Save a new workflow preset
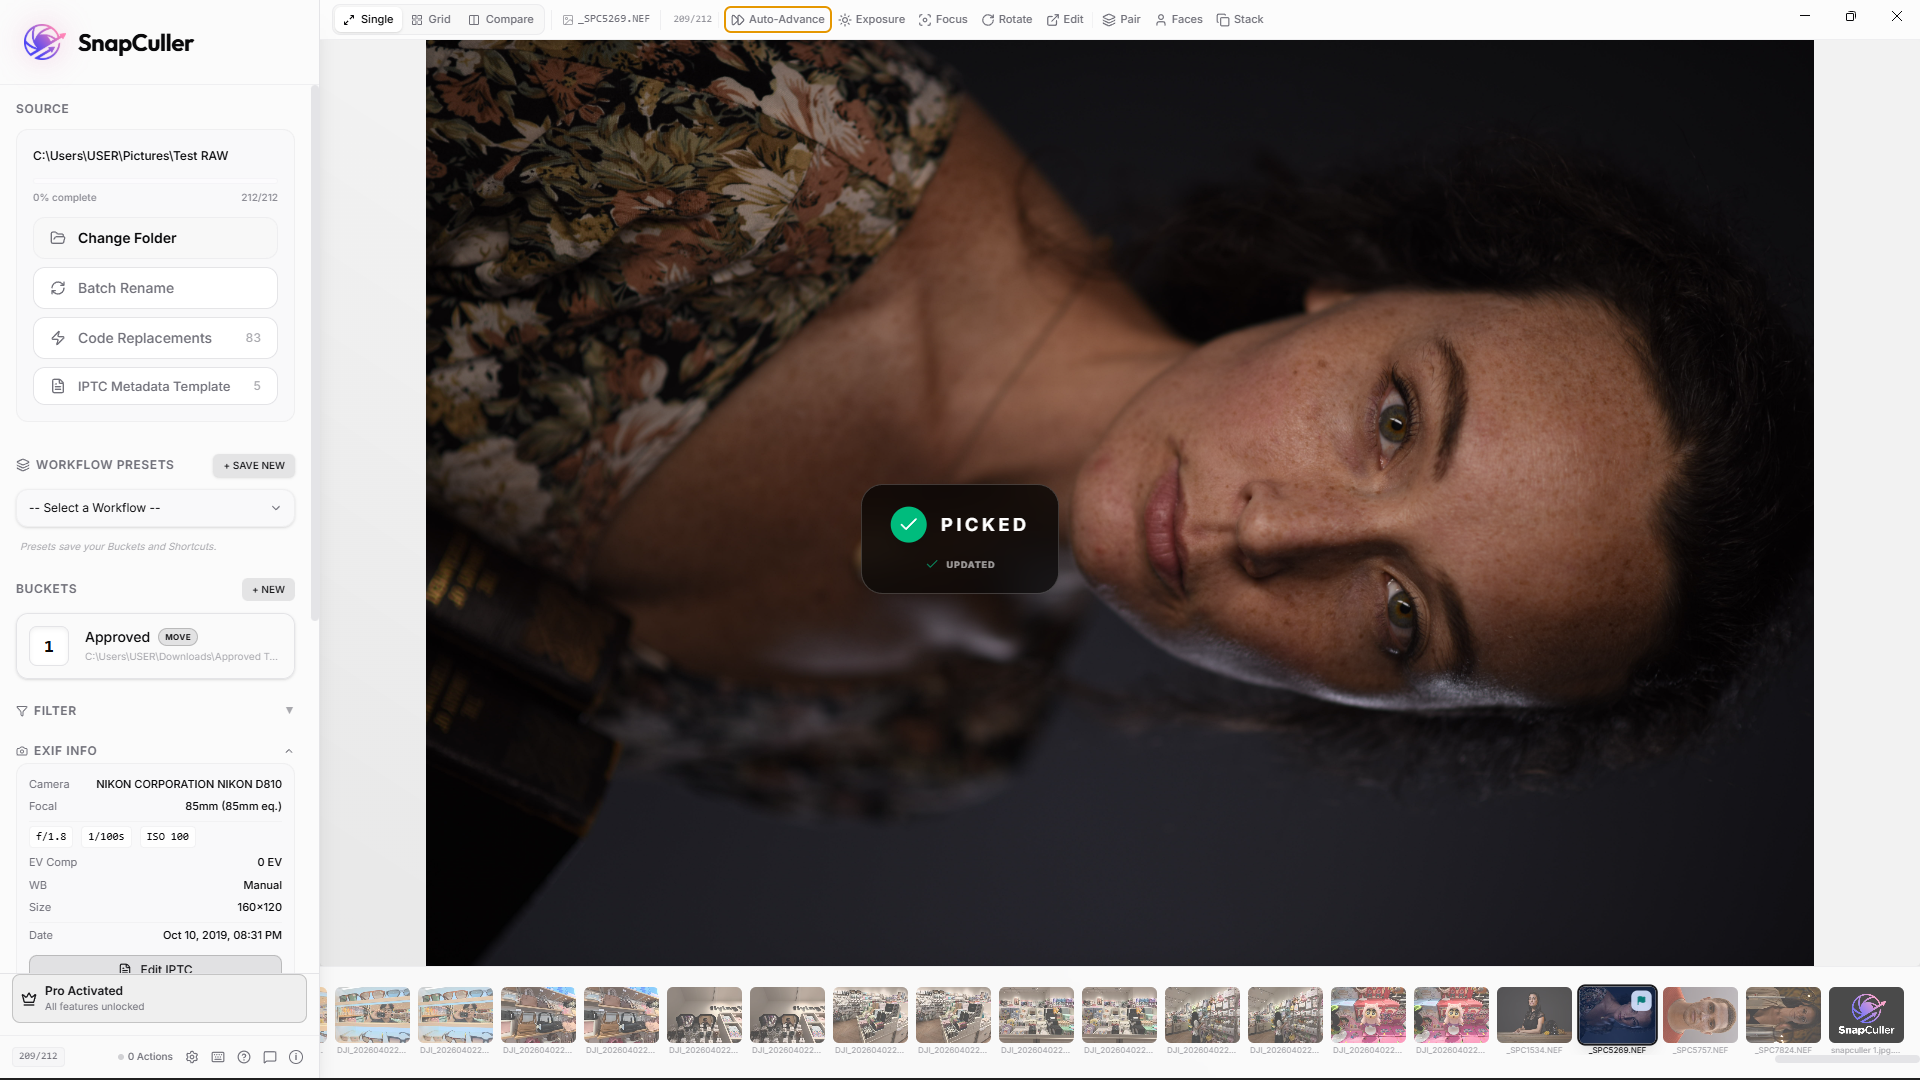Screen dimensions: 1920x1080 point(254,466)
